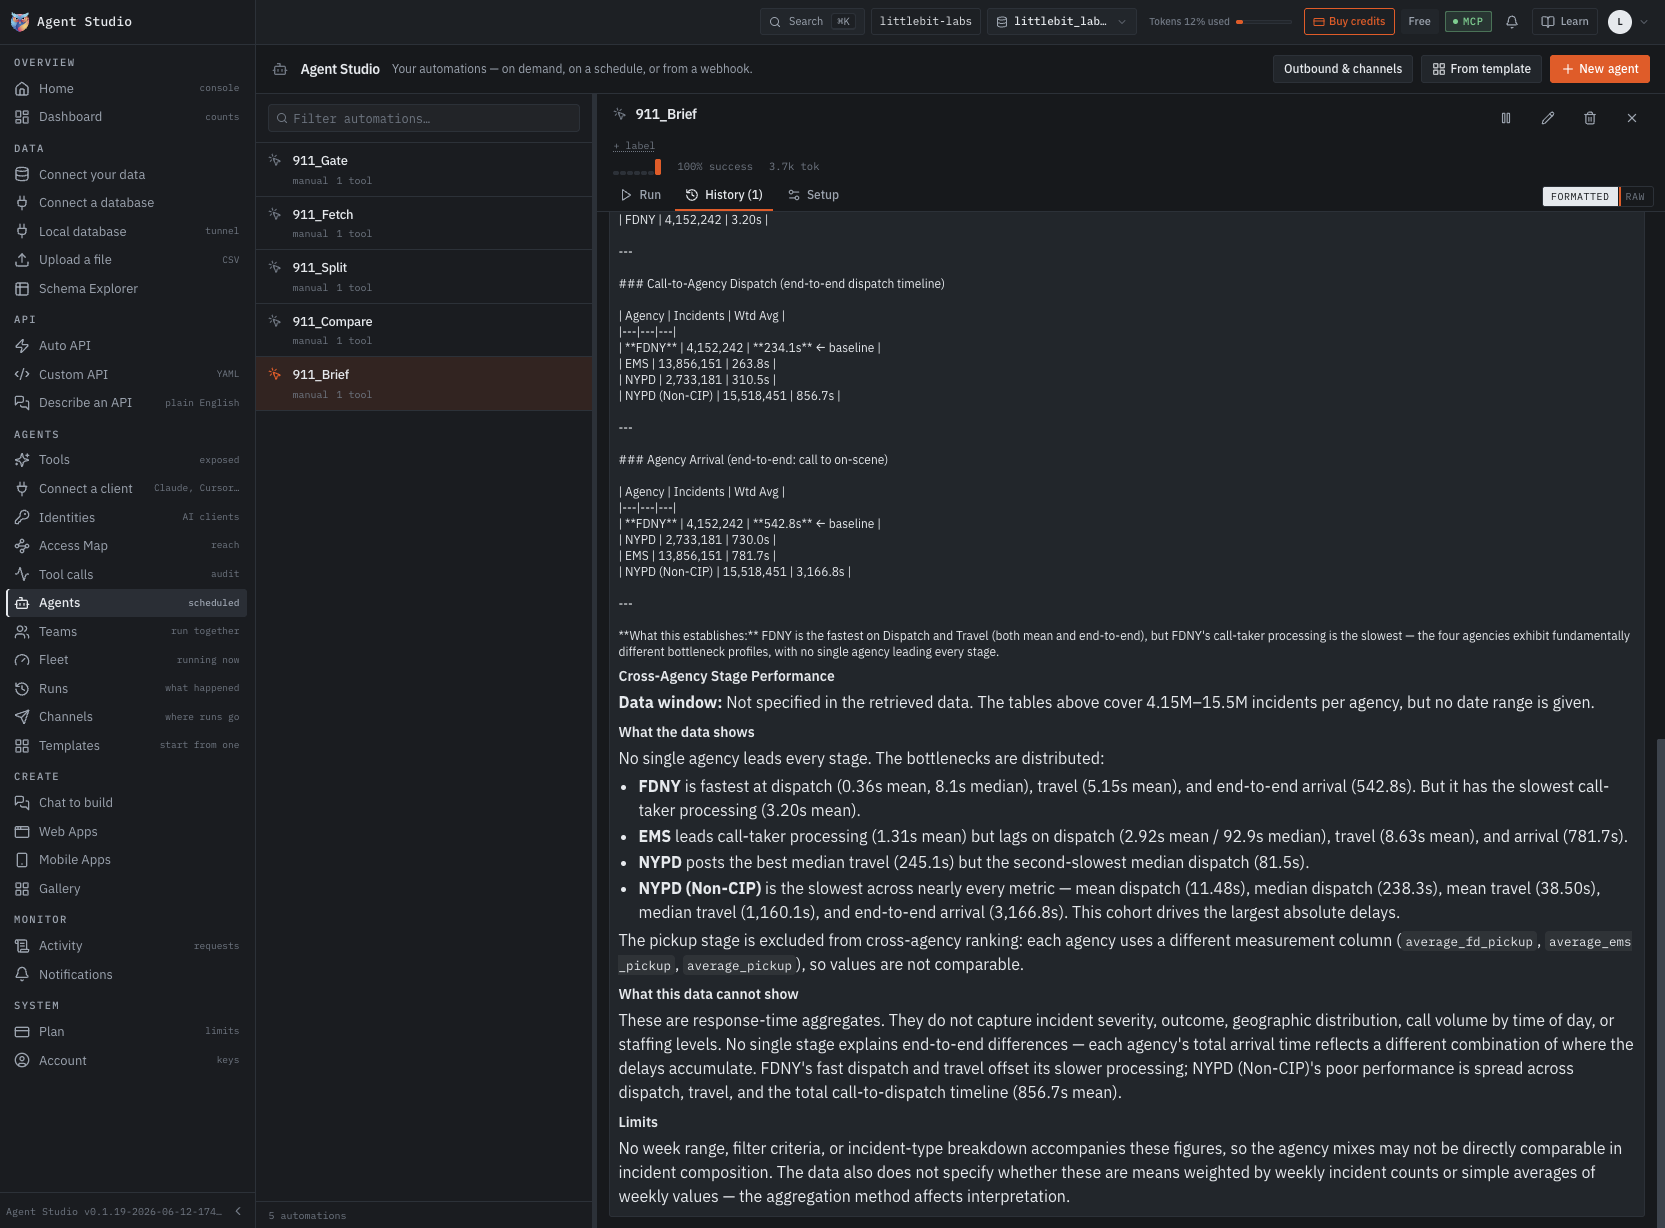Pause the 911_Brief agent
The width and height of the screenshot is (1665, 1228).
pos(1506,118)
